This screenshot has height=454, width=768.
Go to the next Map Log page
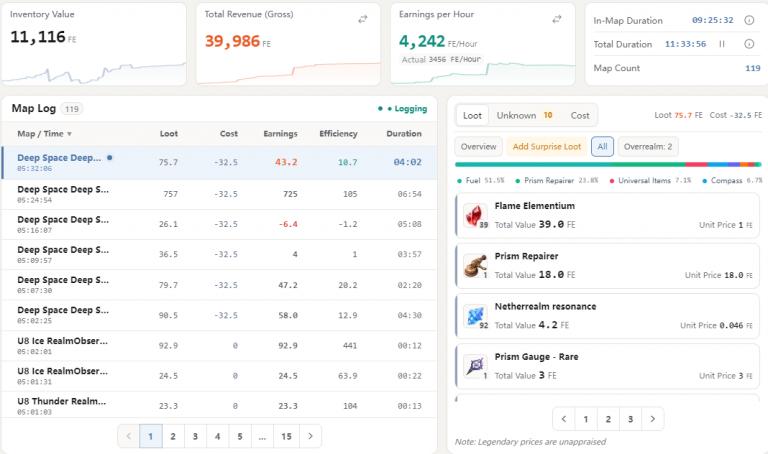(x=310, y=436)
